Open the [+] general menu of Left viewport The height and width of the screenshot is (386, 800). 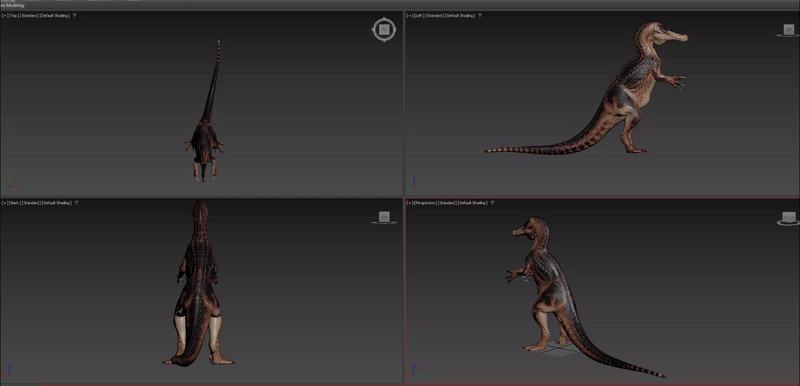(x=410, y=16)
